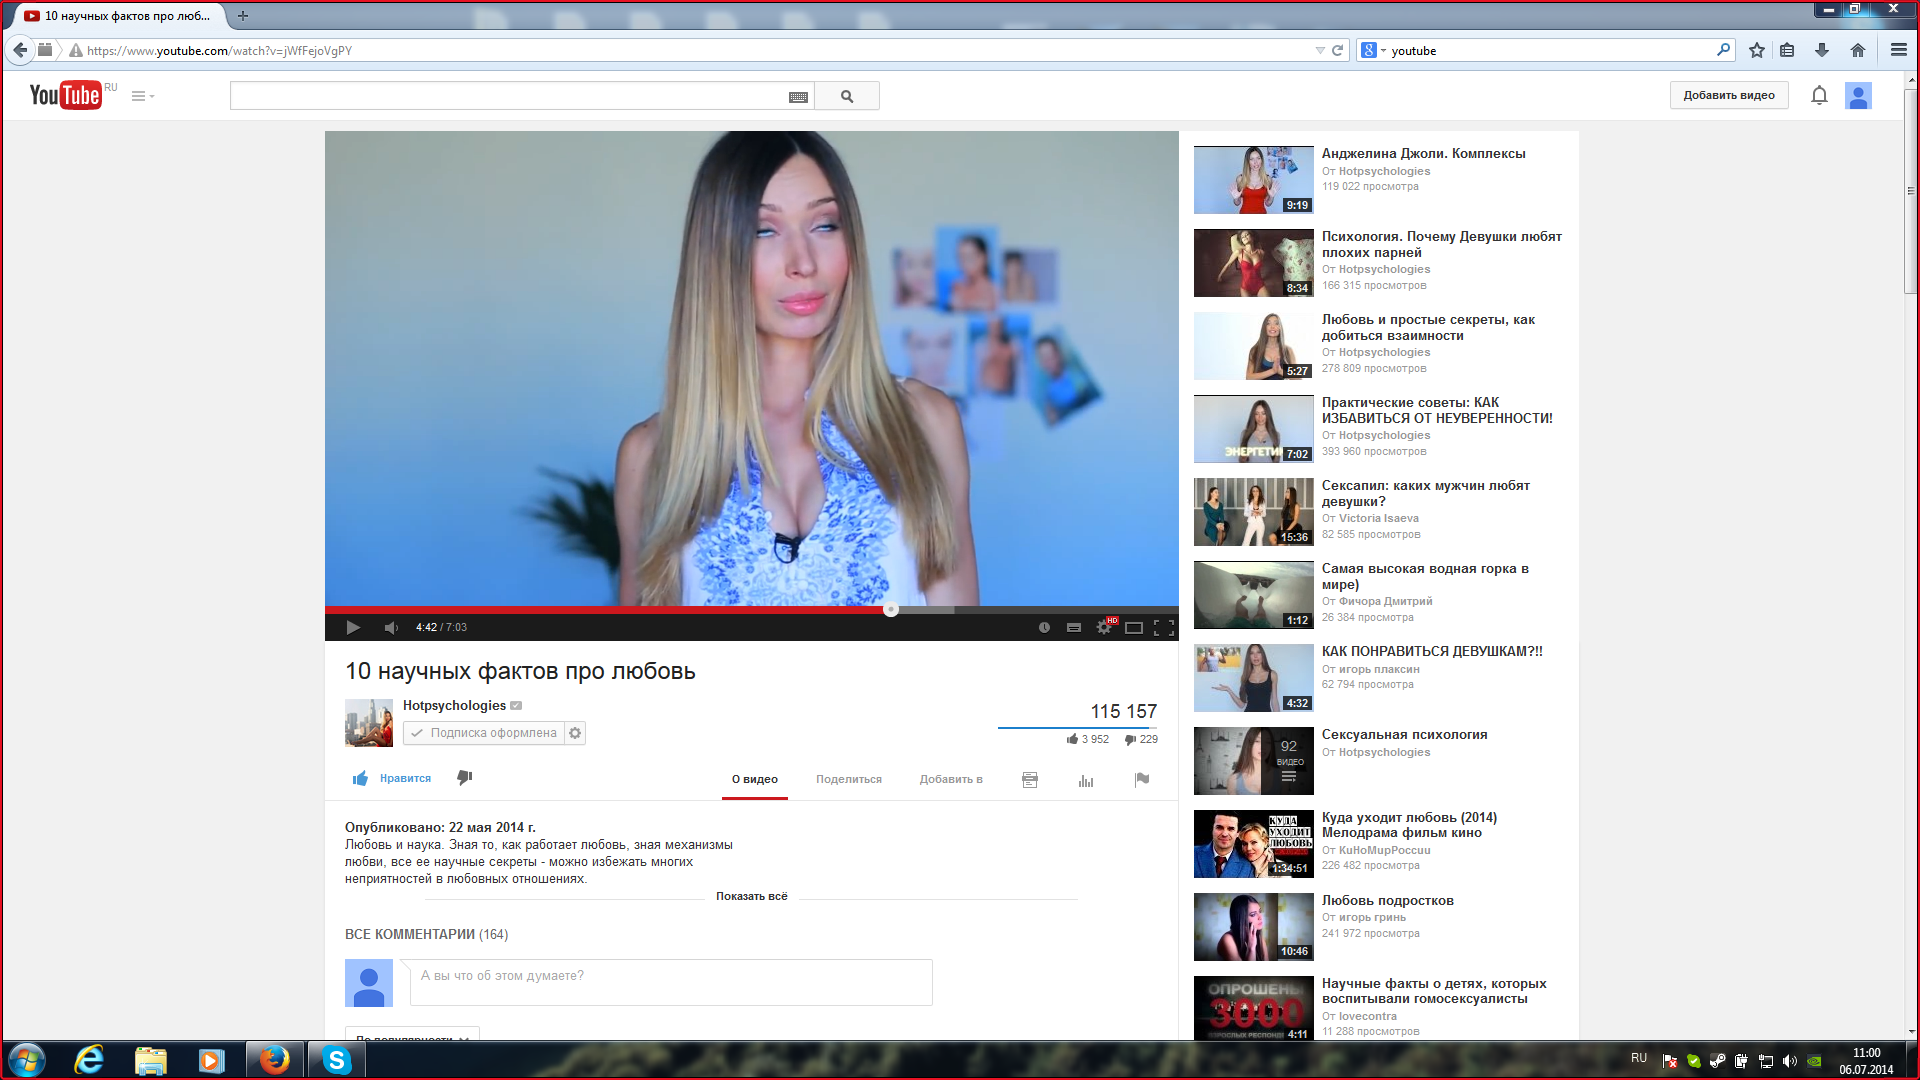This screenshot has width=1920, height=1080.
Task: Like the video with thumbs up
Action: click(x=391, y=778)
